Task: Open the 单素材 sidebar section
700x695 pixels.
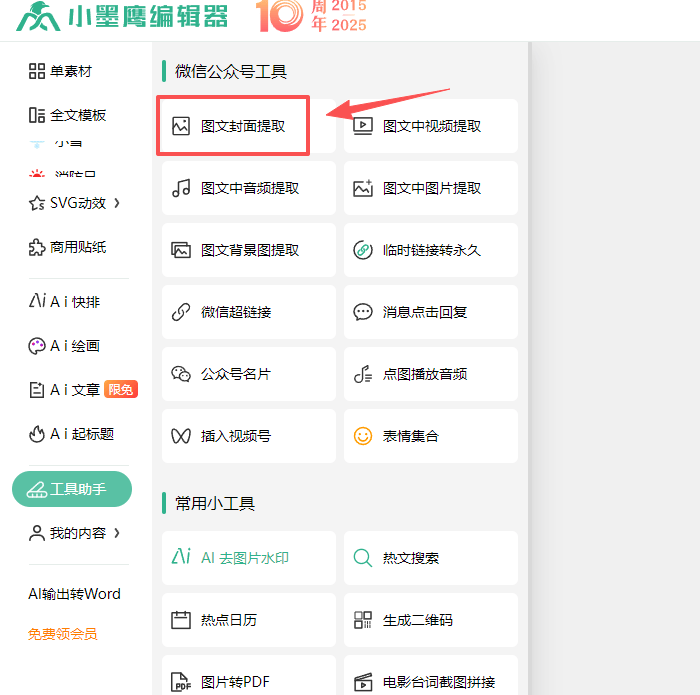Action: point(61,71)
